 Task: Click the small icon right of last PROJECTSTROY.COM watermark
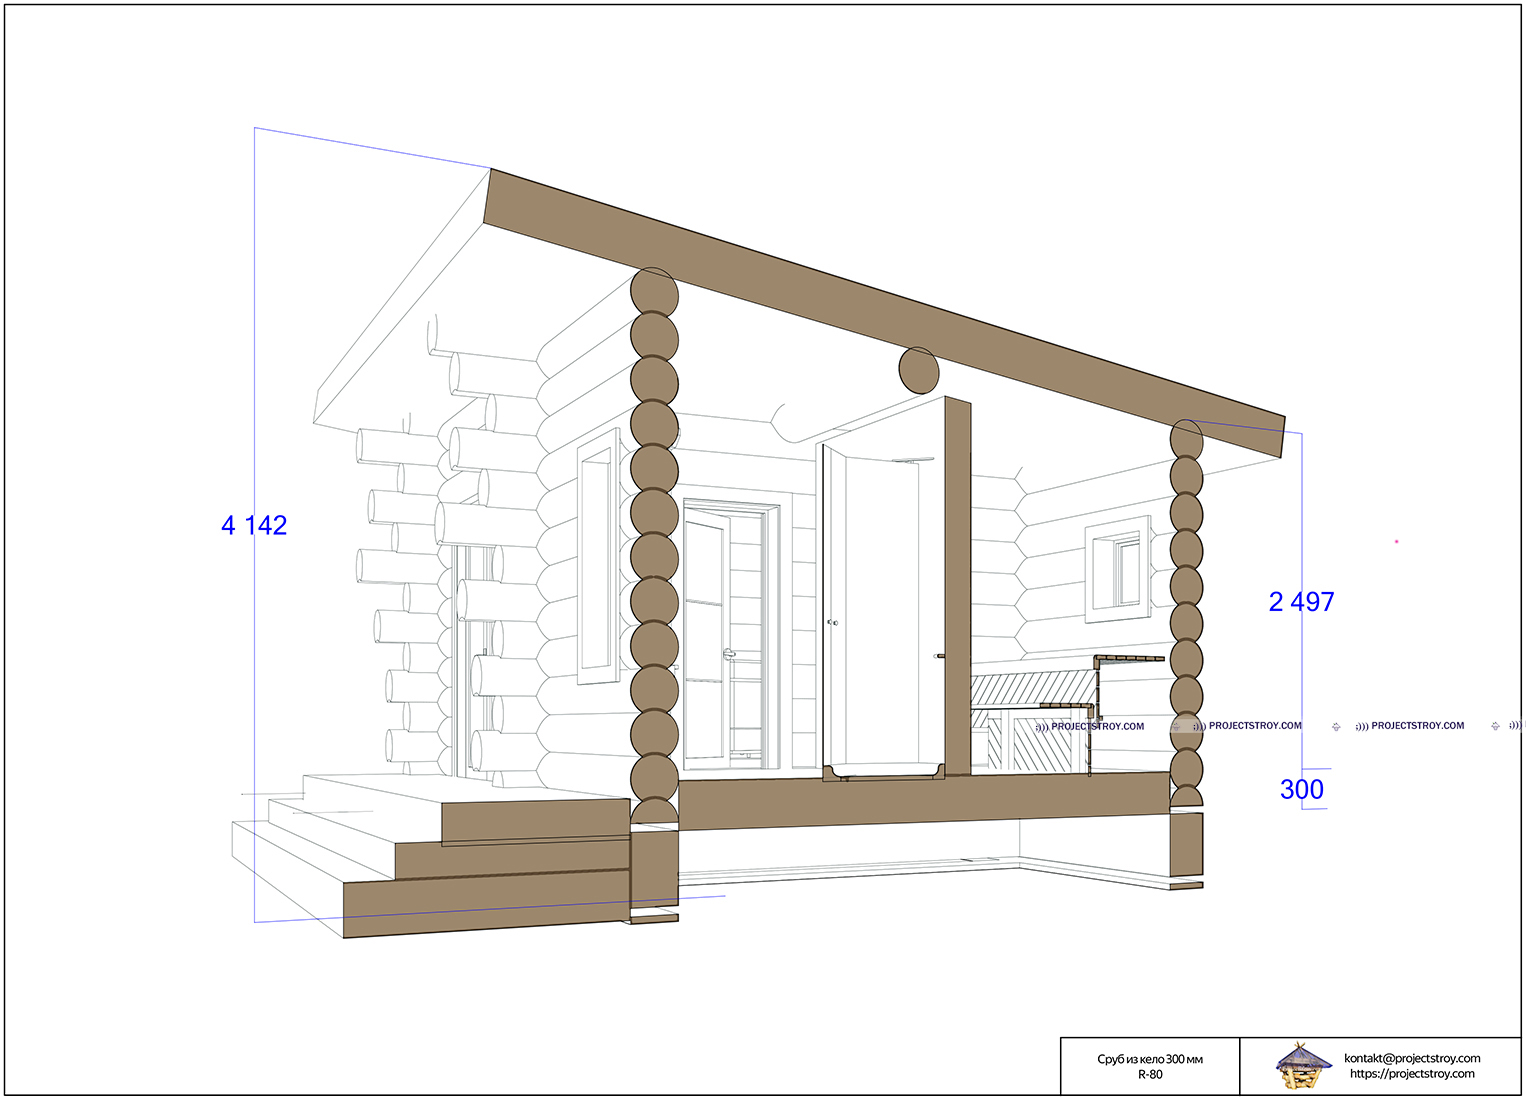(x=1495, y=726)
